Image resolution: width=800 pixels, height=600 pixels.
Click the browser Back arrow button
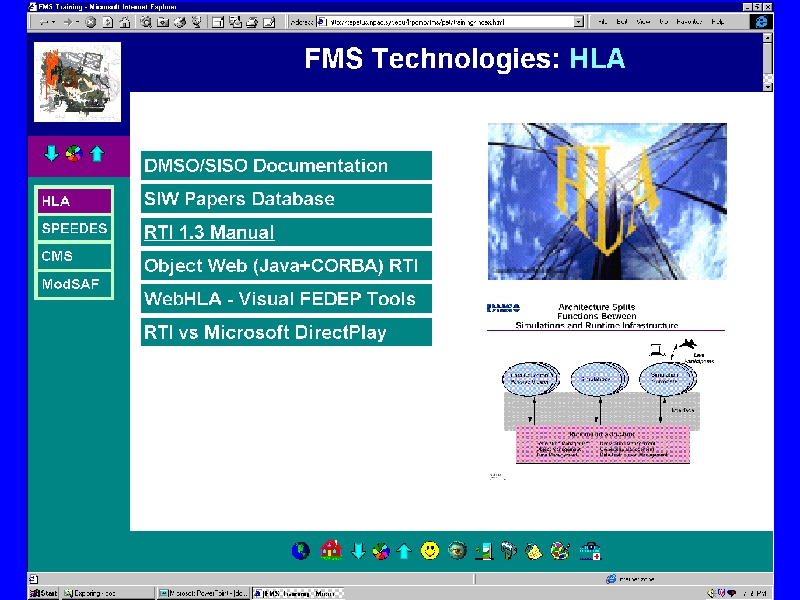43,22
